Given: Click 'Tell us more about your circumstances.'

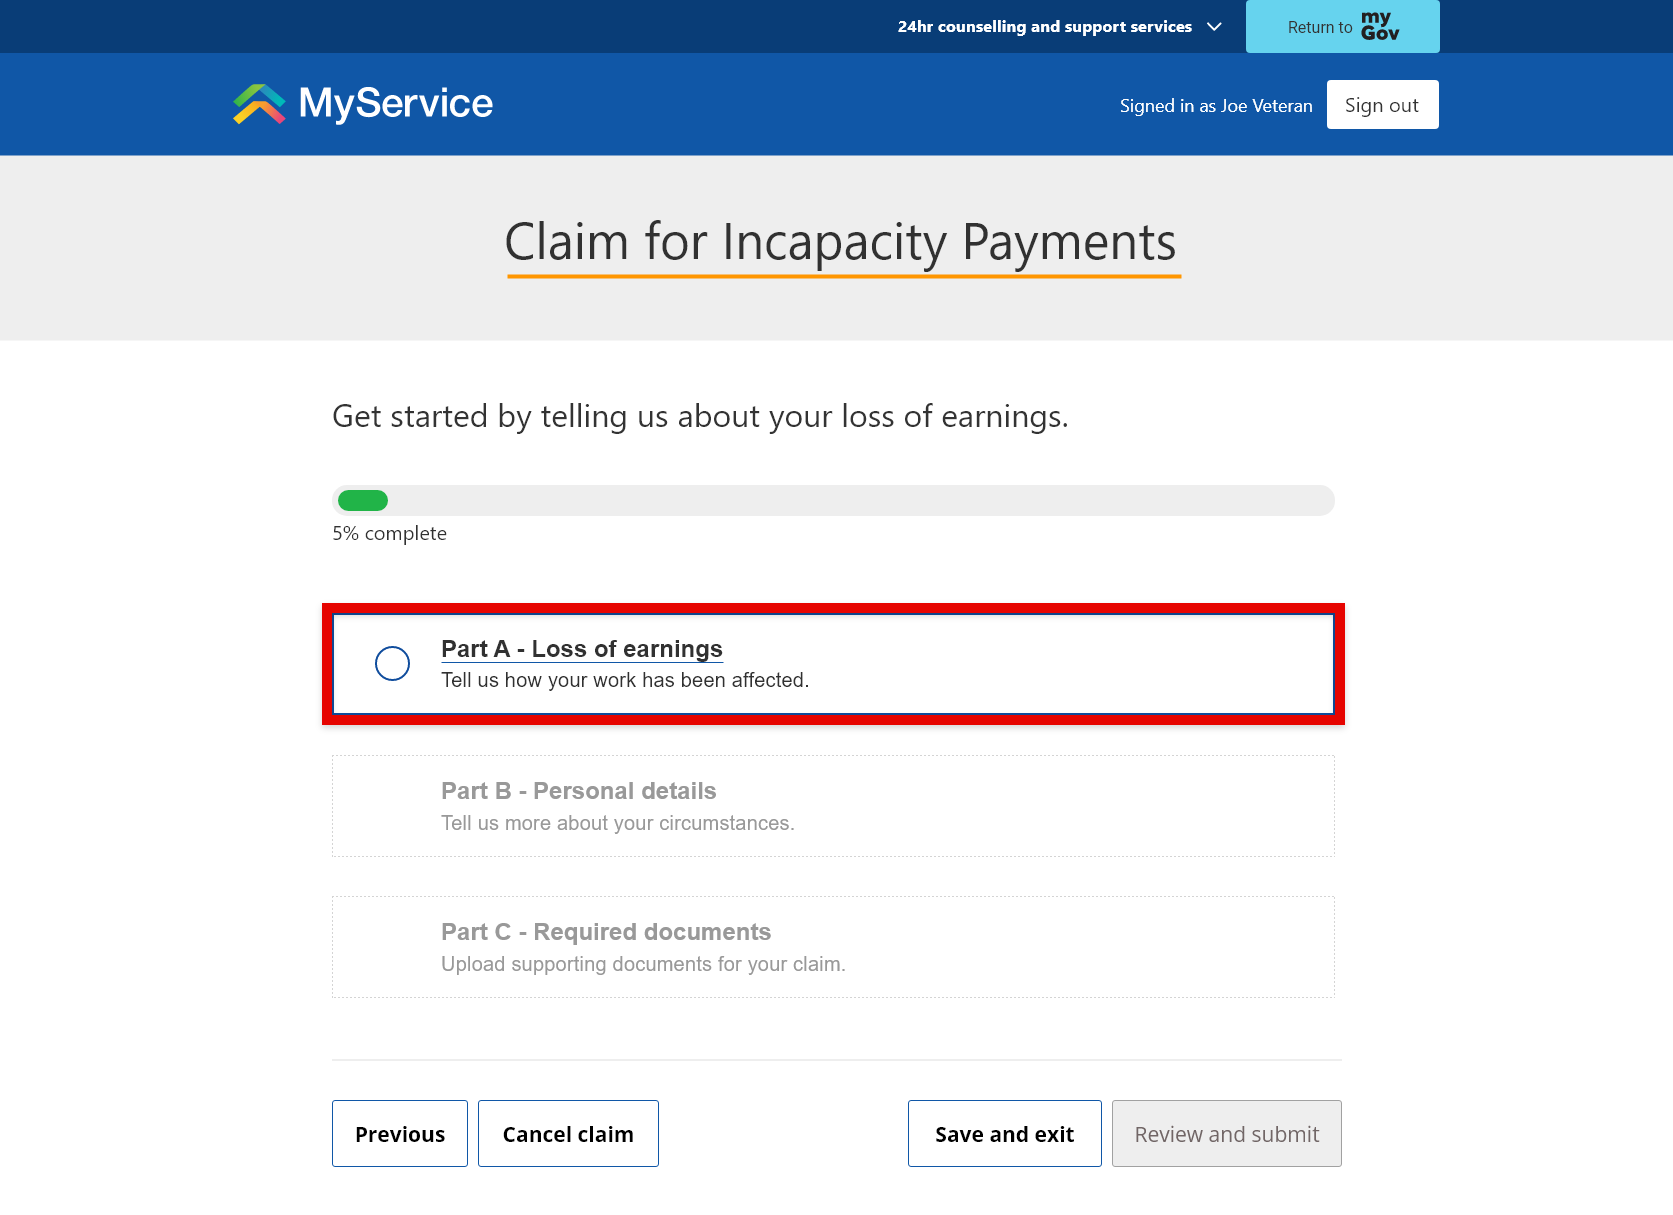Looking at the screenshot, I should pos(618,823).
